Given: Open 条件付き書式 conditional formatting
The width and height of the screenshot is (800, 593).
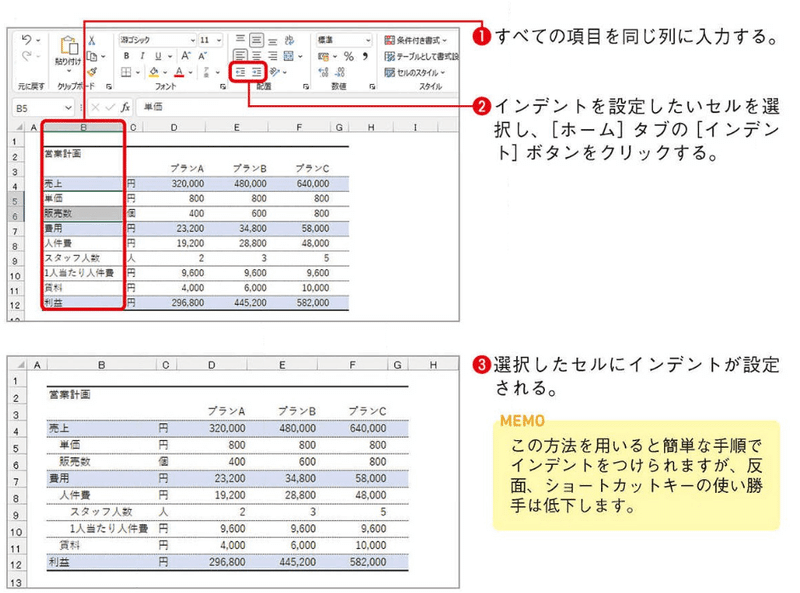Looking at the screenshot, I should pos(416,40).
